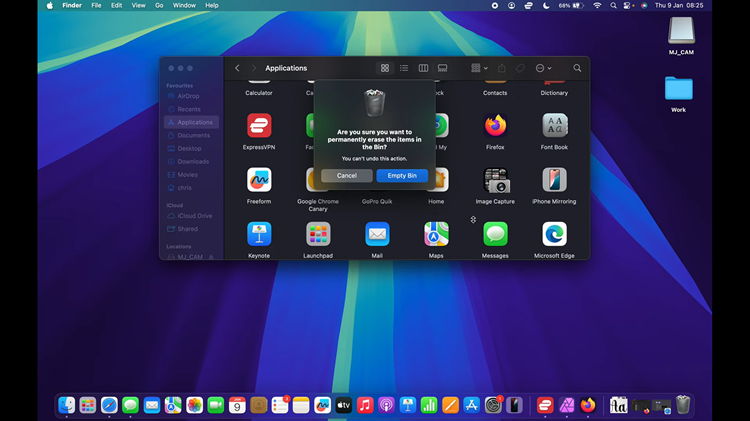Open the Apple menu
This screenshot has height=421, width=750.
[x=50, y=5]
